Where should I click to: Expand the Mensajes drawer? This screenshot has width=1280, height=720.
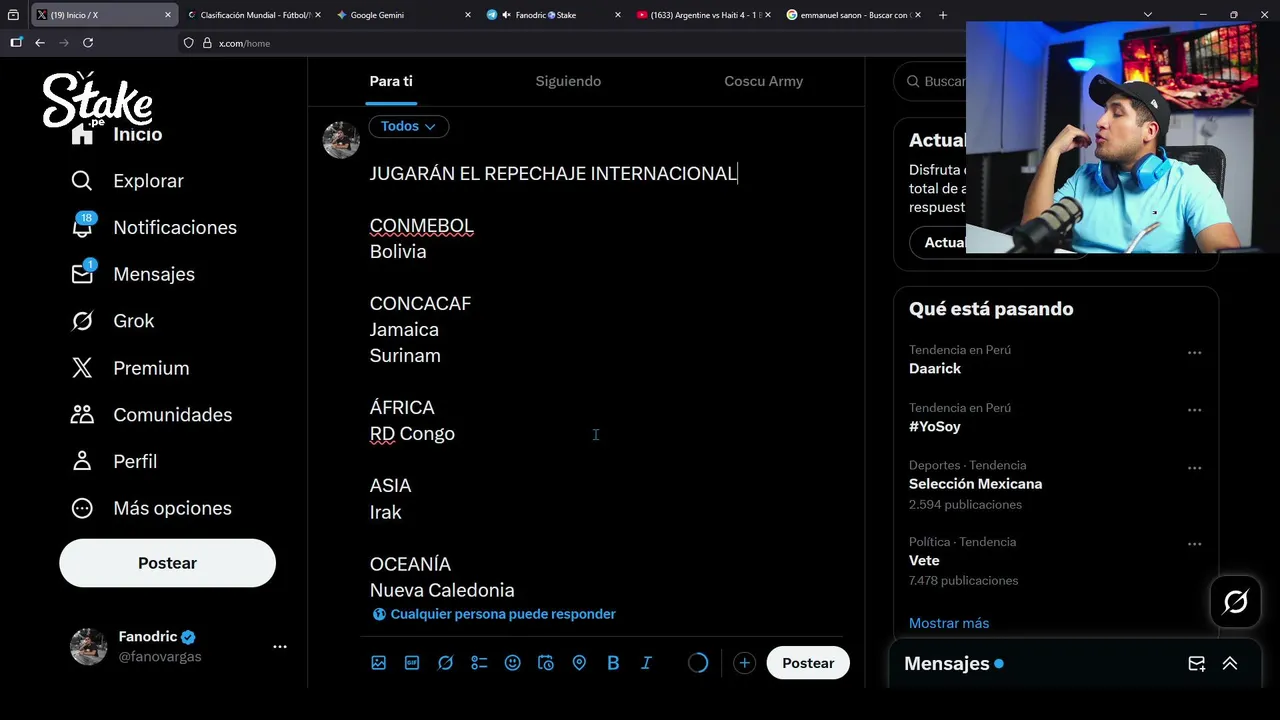[x=1230, y=664]
